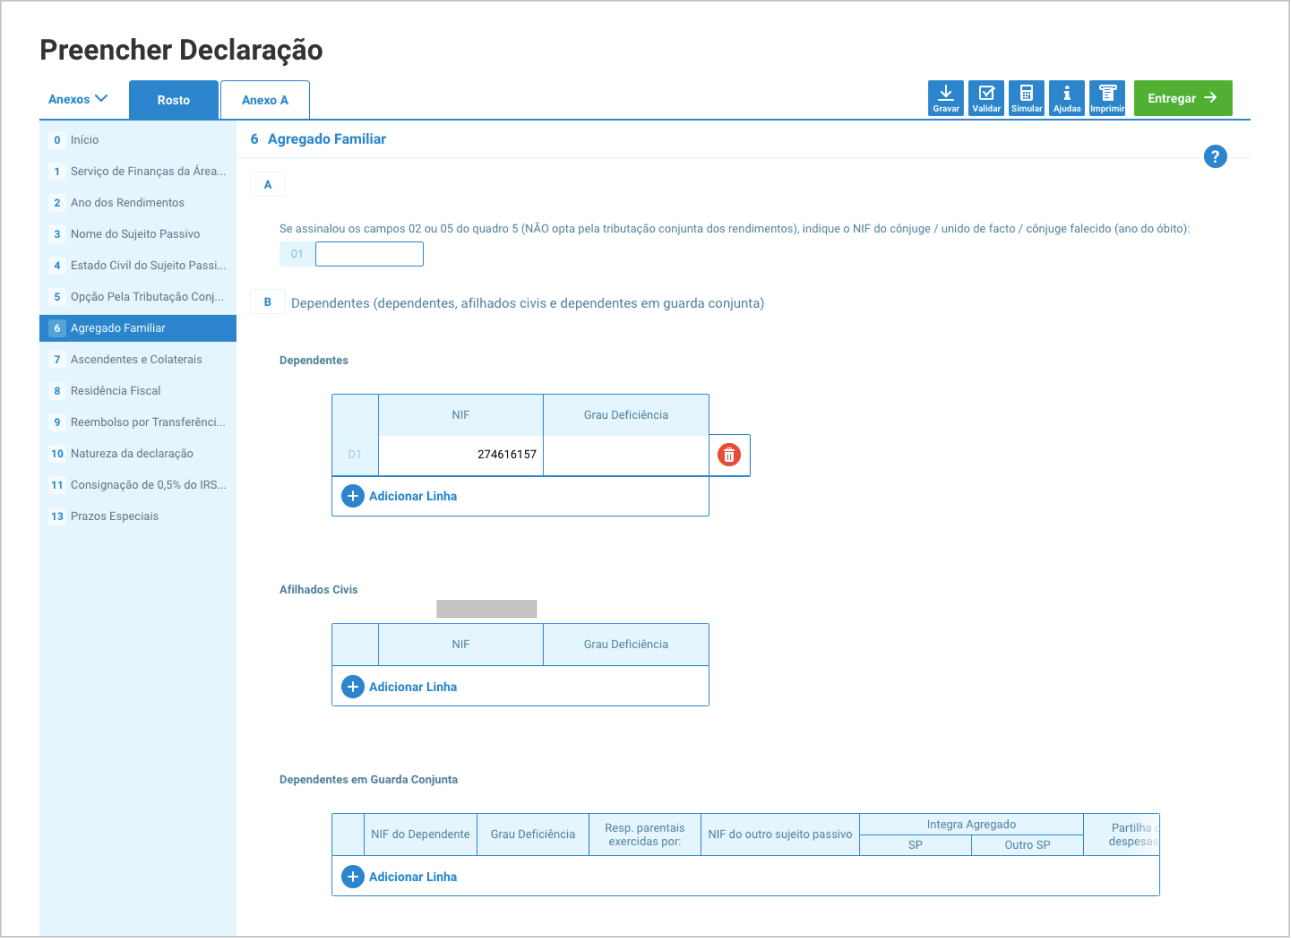Add a line under Afilhados Civis
The width and height of the screenshot is (1291, 938).
tap(400, 687)
